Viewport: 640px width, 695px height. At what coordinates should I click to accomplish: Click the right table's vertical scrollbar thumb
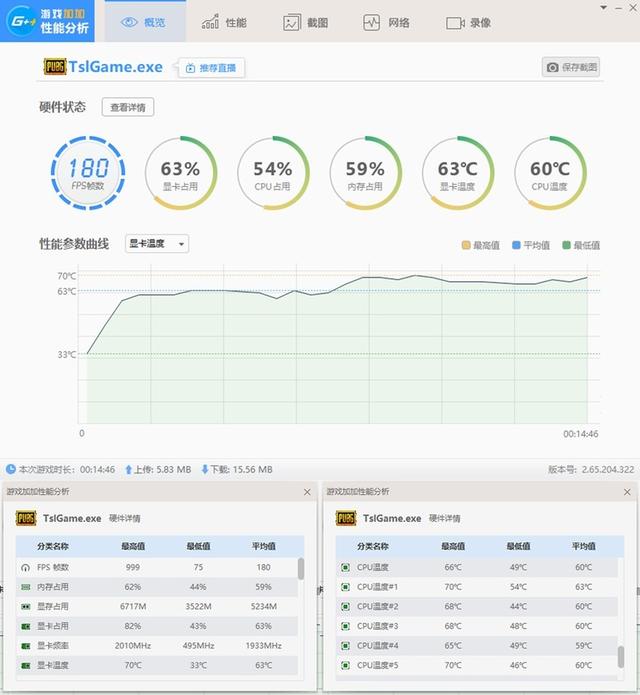click(x=621, y=656)
